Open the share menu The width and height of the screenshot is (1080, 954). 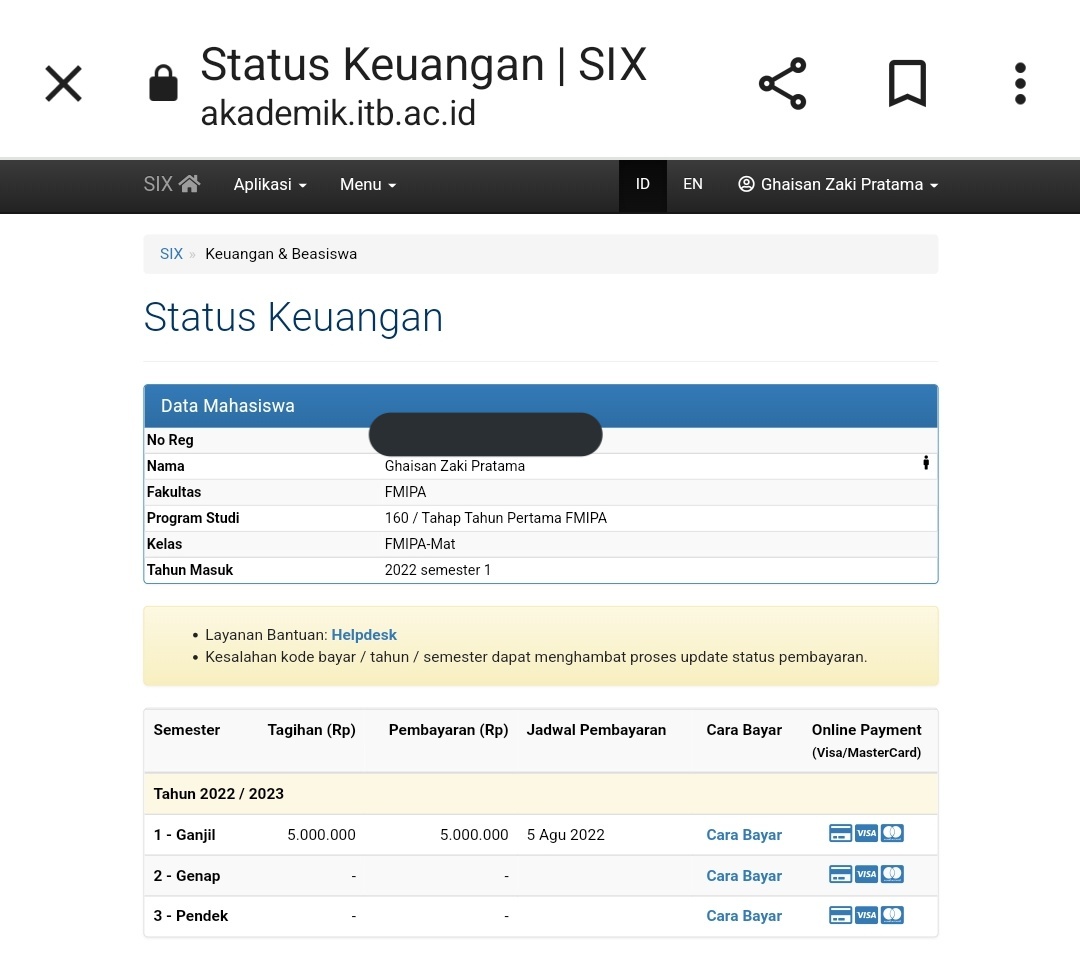(781, 84)
